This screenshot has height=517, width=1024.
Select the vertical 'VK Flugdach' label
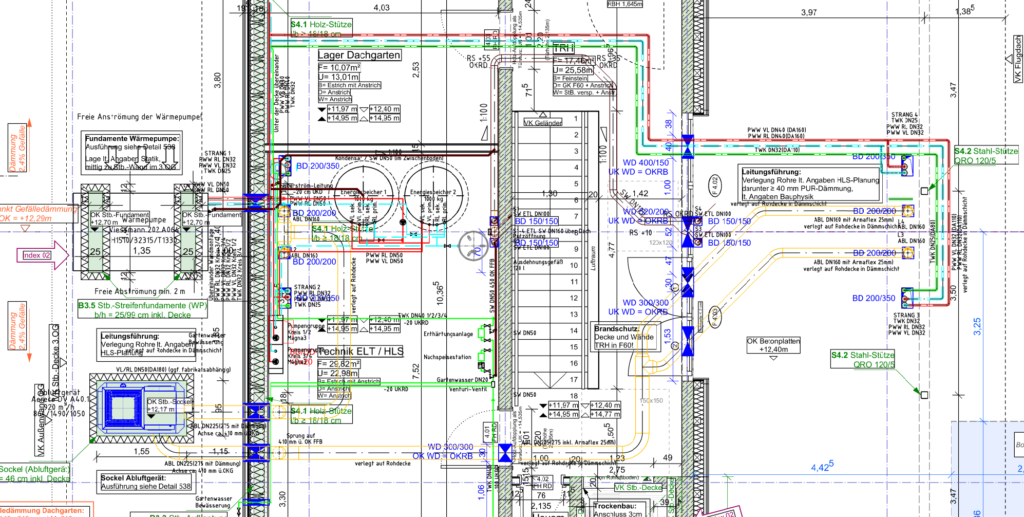click(x=1018, y=59)
